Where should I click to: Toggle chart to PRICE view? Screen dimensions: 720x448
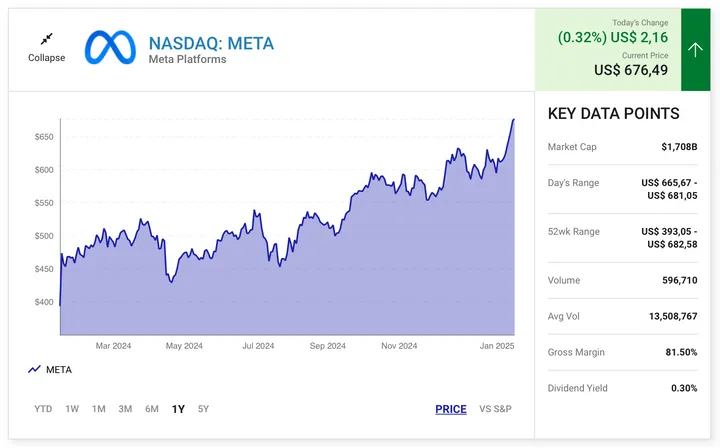click(451, 409)
